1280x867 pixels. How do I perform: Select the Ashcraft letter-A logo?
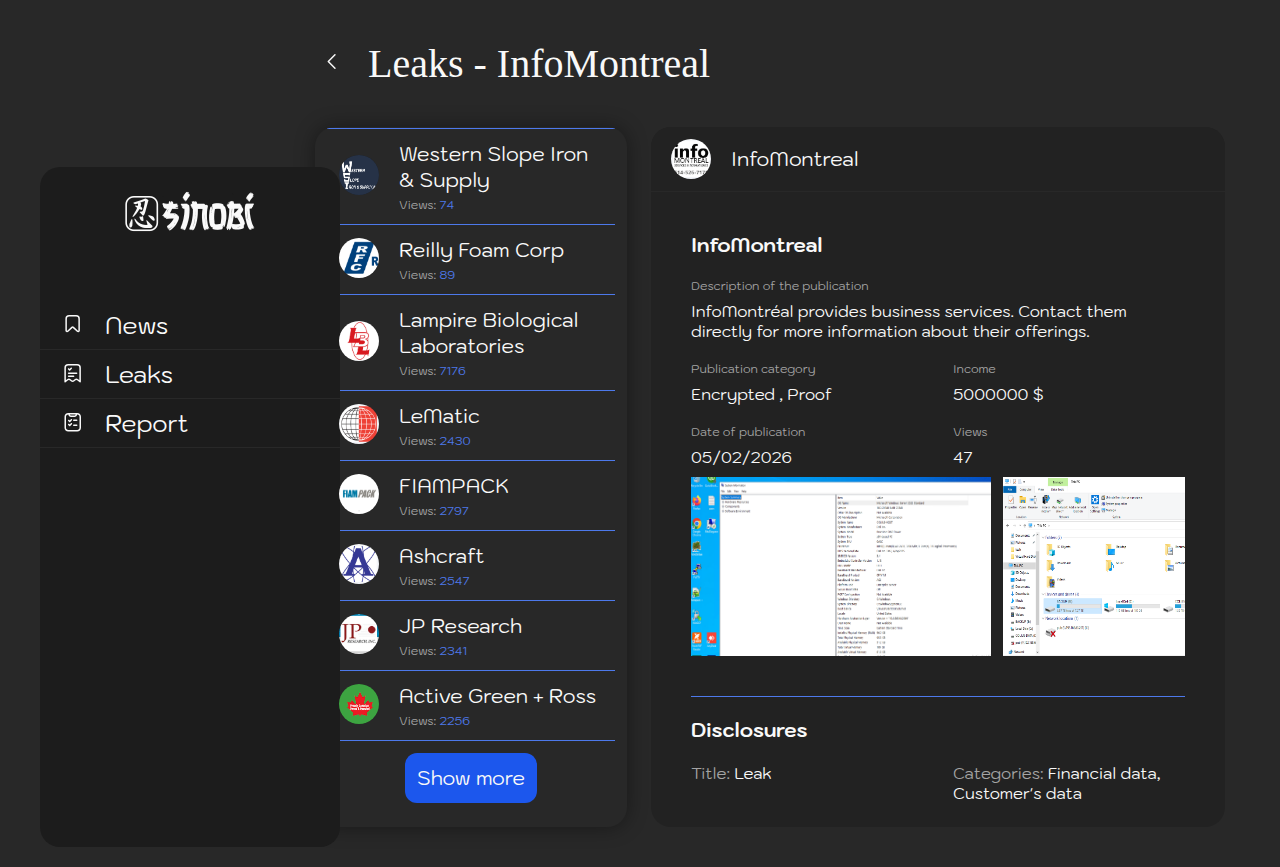pyautogui.click(x=359, y=564)
